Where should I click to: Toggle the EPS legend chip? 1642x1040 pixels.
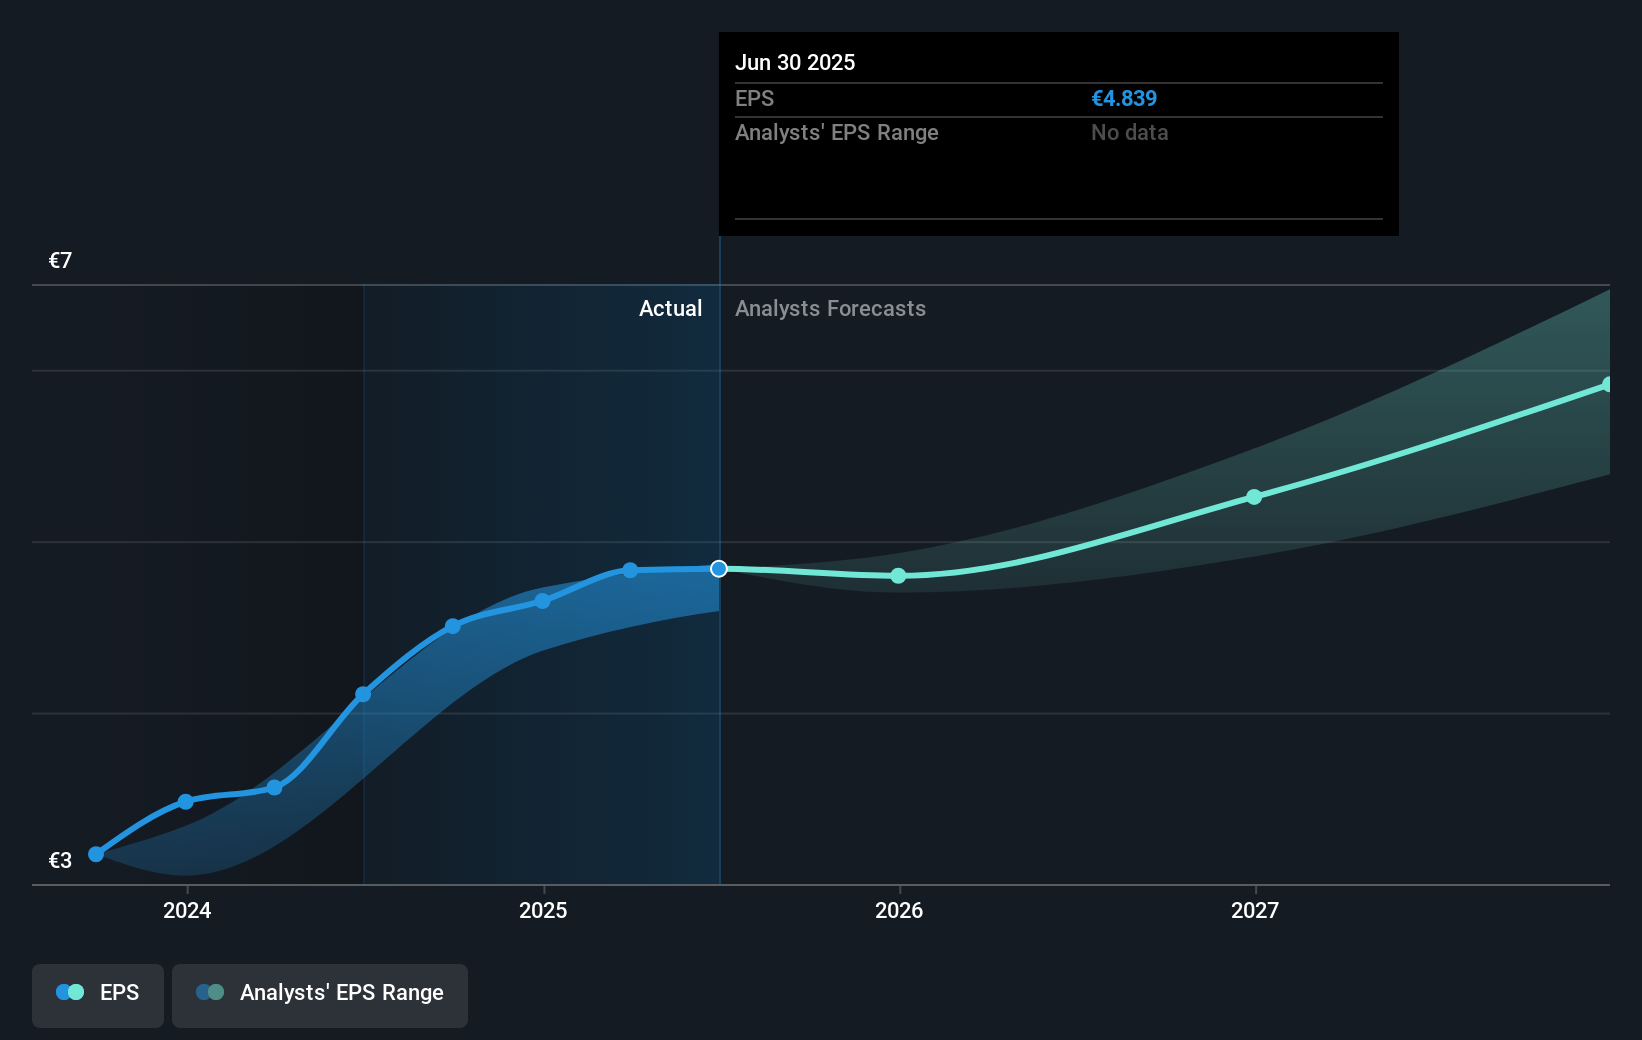click(x=97, y=993)
